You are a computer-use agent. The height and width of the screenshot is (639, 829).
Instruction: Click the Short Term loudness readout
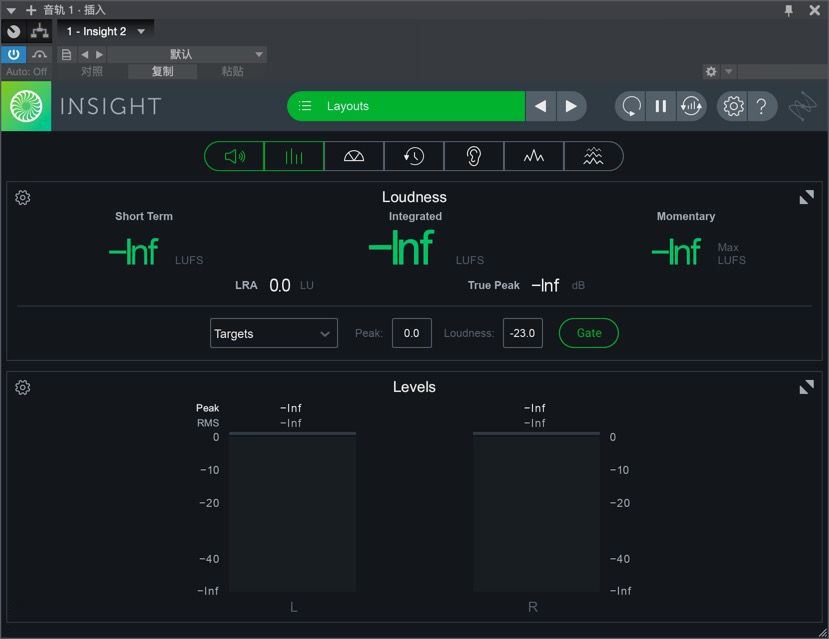pyautogui.click(x=134, y=251)
